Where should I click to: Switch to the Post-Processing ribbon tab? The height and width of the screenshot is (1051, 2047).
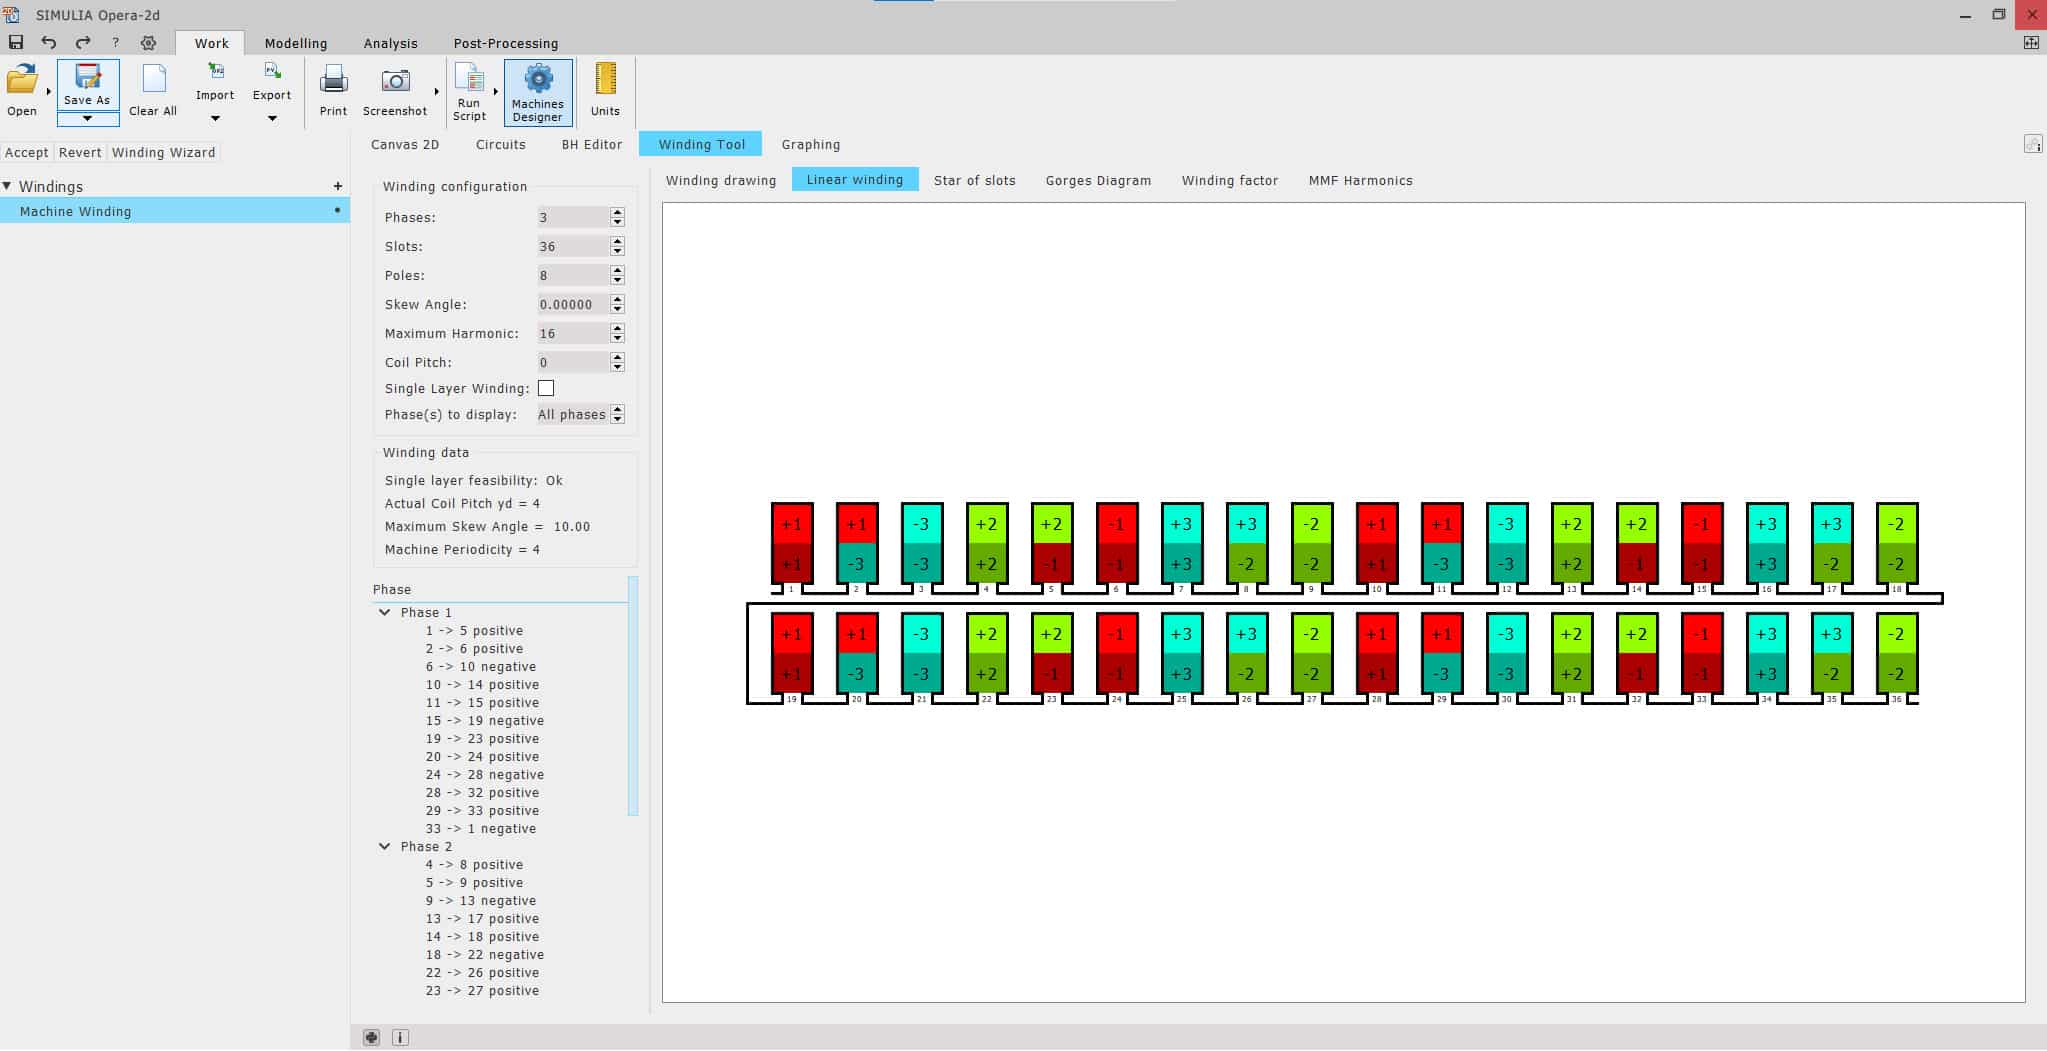506,43
